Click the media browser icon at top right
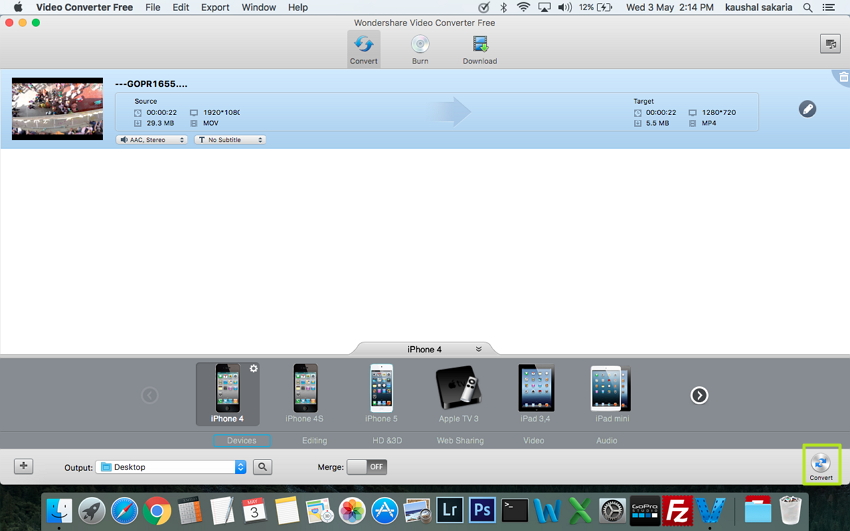The width and height of the screenshot is (850, 531). (830, 44)
